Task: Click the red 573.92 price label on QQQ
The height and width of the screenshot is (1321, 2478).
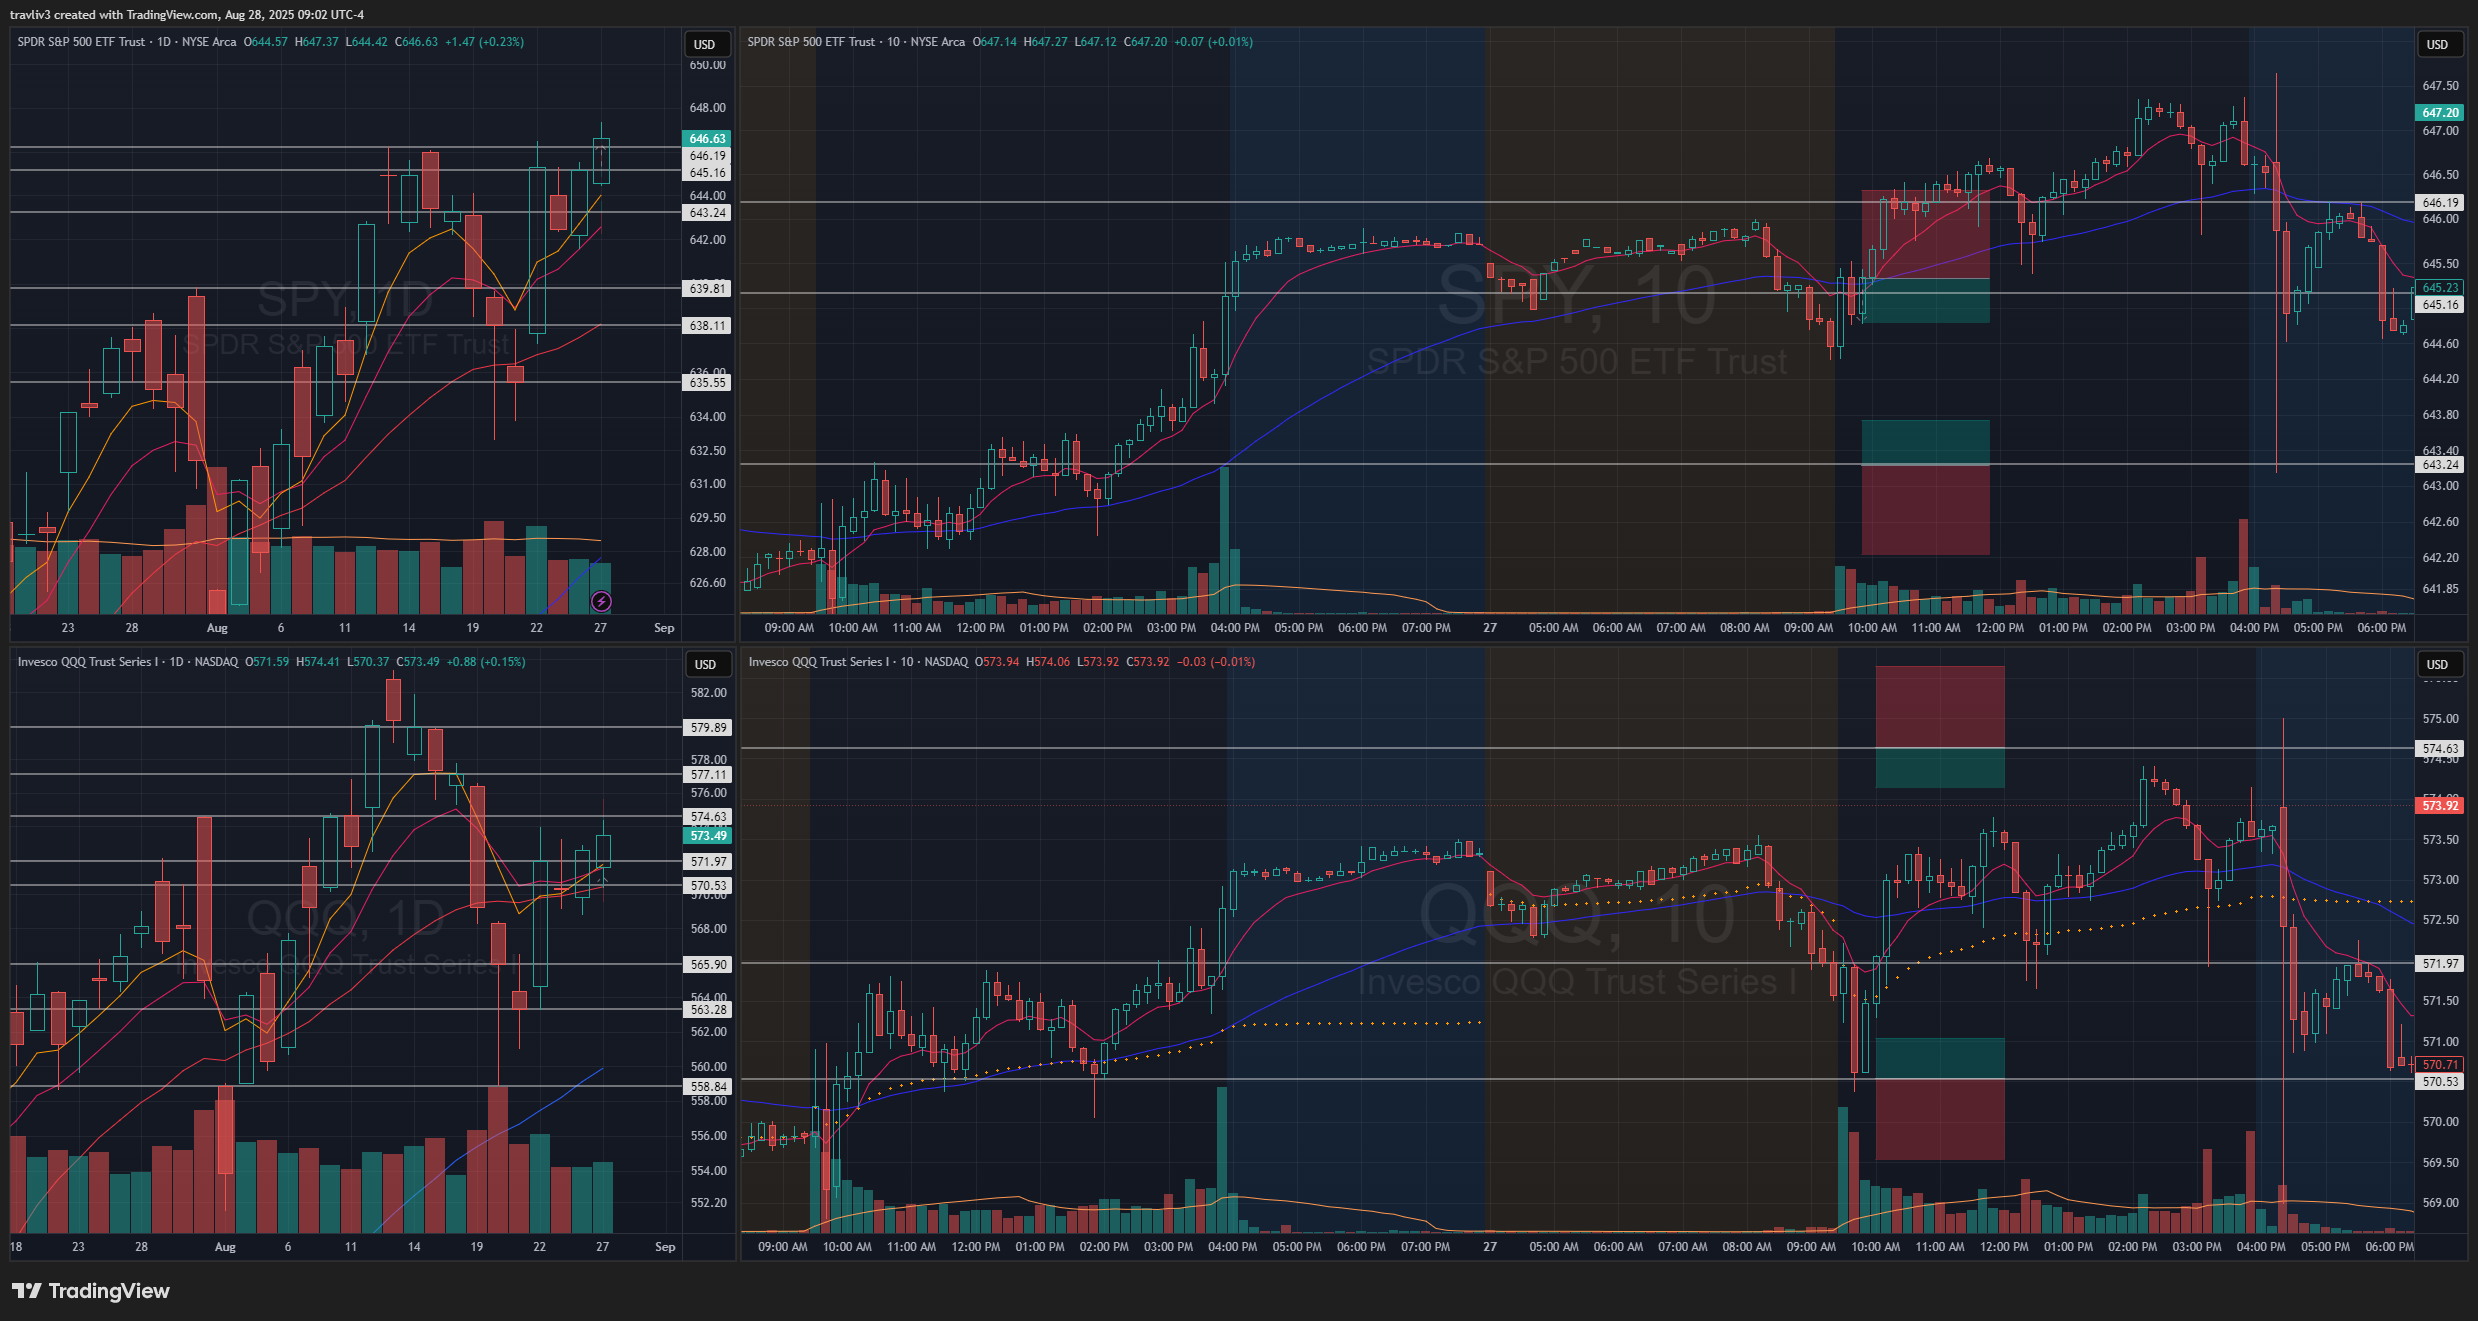Action: (x=2439, y=806)
